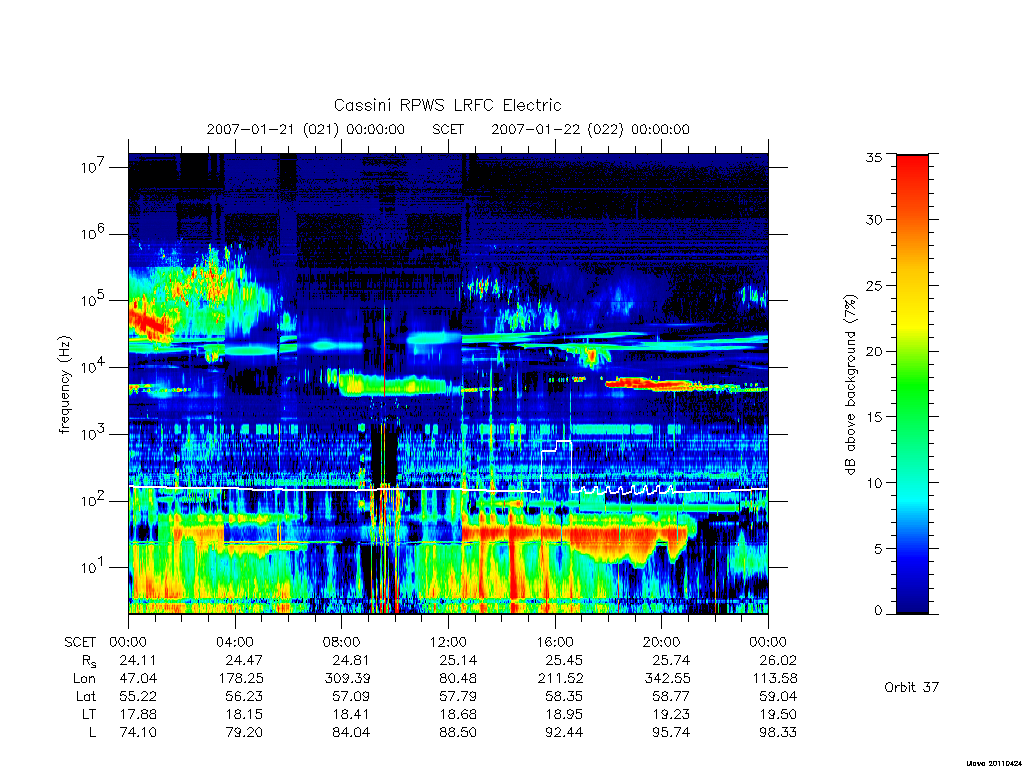
Task: Click Lon value '309.39'
Action: point(347,679)
